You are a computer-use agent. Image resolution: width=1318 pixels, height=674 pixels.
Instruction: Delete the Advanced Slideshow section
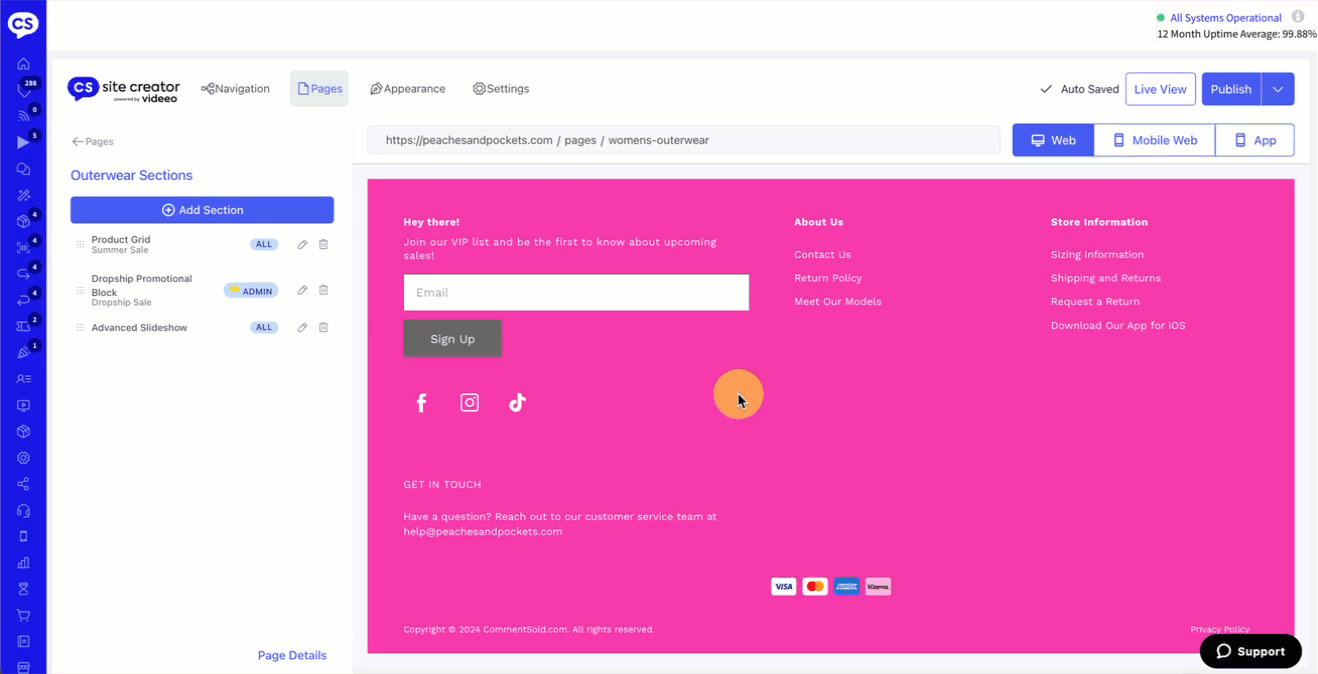[323, 328]
